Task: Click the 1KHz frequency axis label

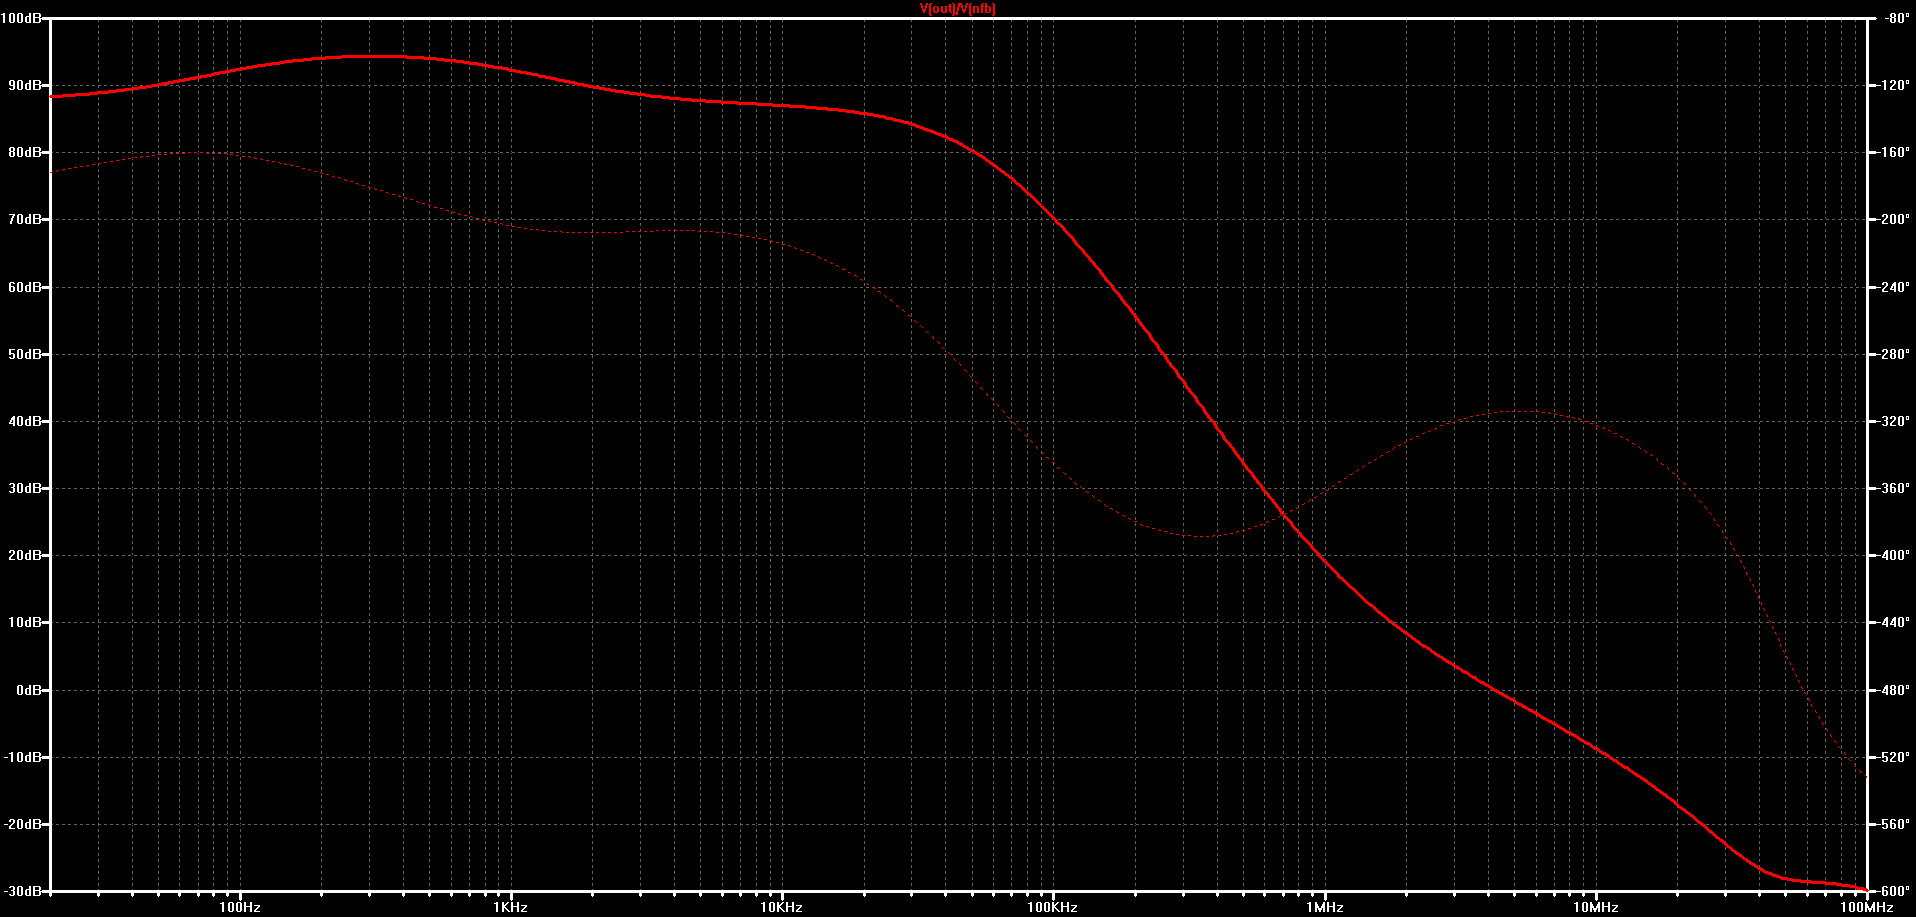Action: pyautogui.click(x=511, y=907)
